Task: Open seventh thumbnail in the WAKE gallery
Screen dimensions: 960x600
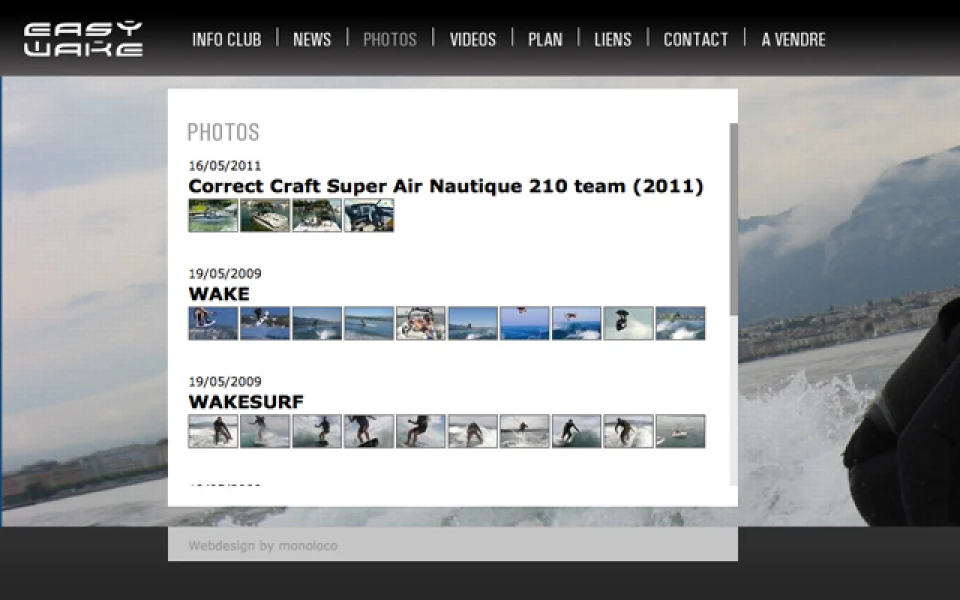Action: [525, 323]
